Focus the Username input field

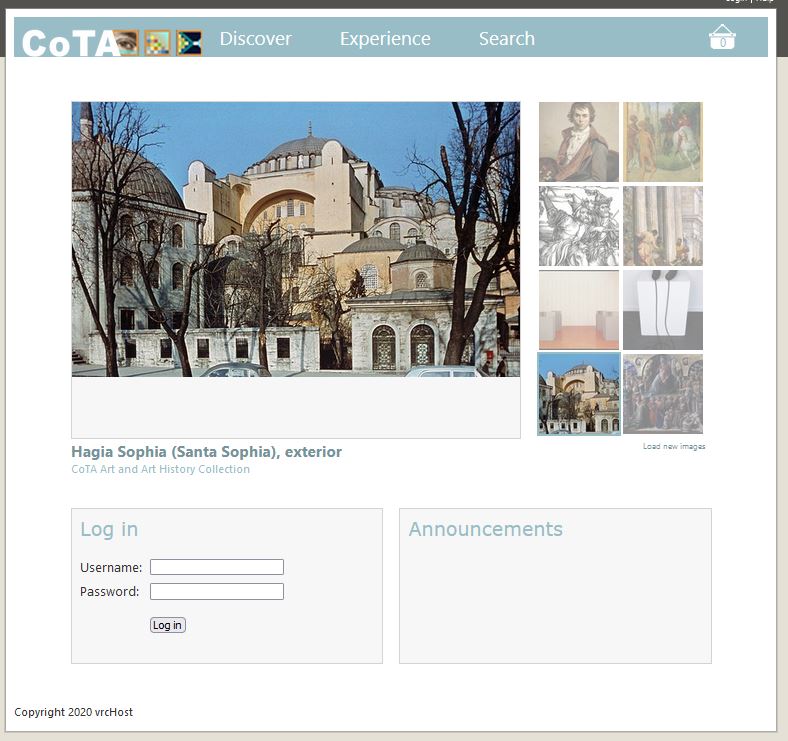point(217,567)
